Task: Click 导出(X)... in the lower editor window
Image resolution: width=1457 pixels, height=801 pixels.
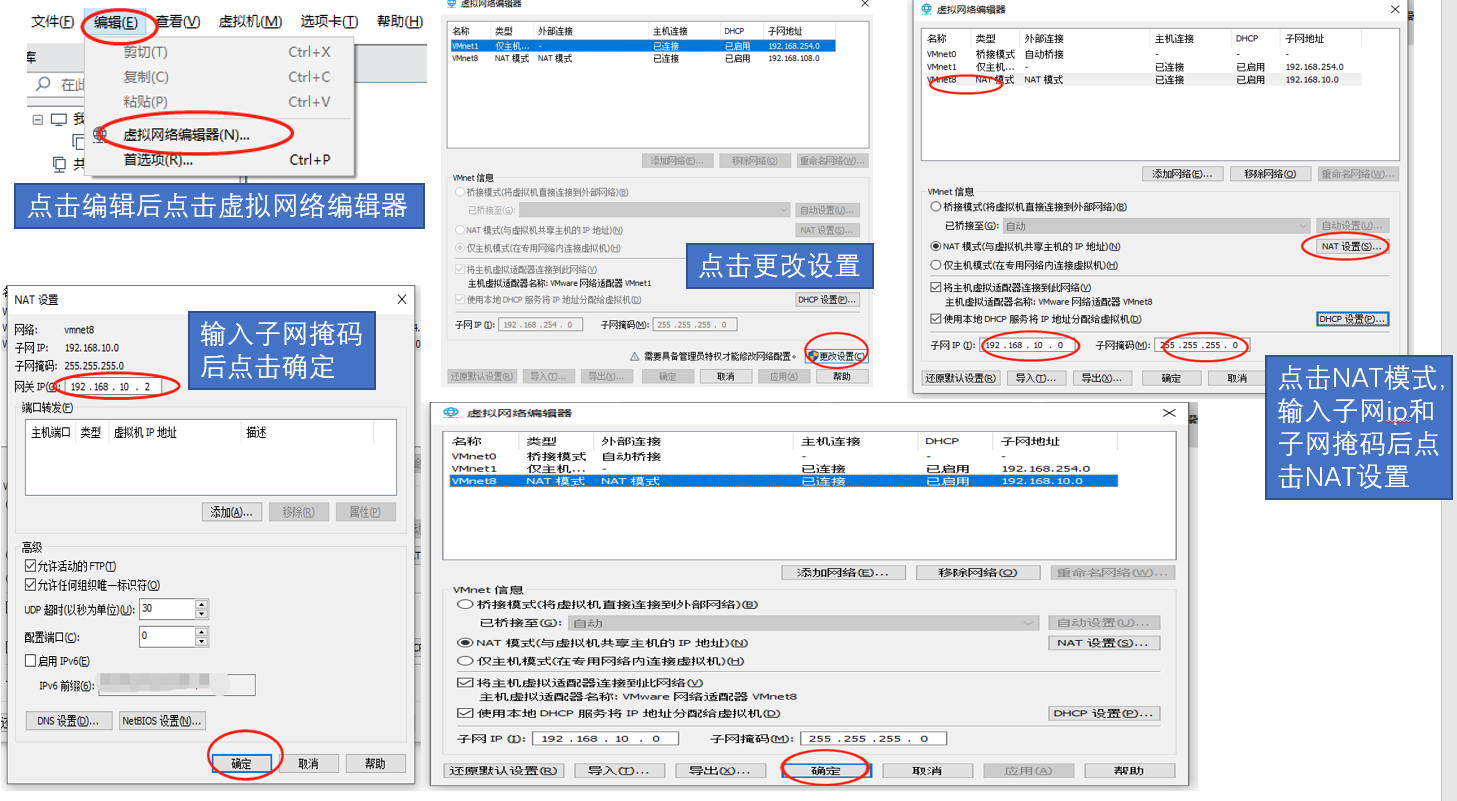Action: [x=721, y=771]
